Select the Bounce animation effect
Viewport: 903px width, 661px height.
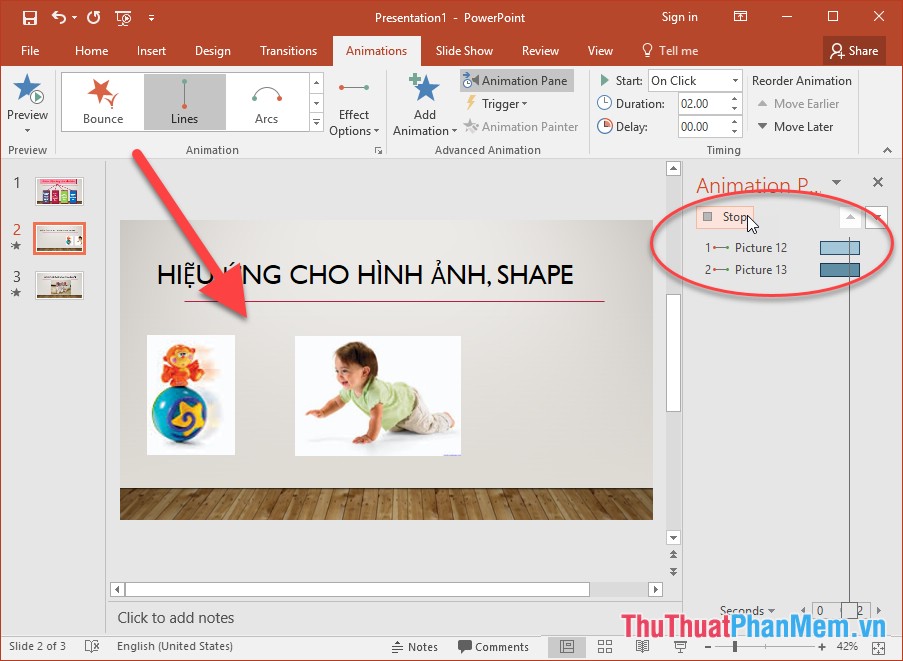tap(101, 100)
